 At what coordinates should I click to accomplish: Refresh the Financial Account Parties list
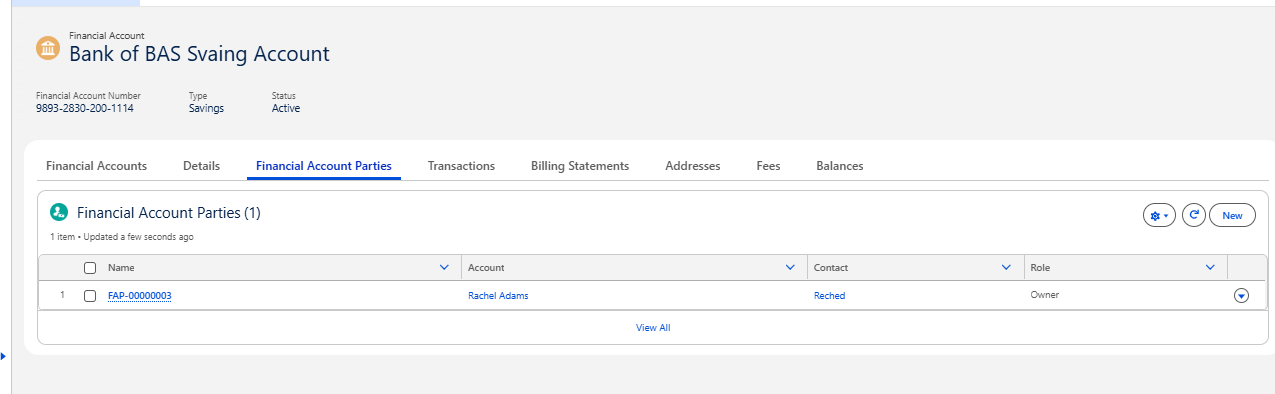click(x=1193, y=215)
